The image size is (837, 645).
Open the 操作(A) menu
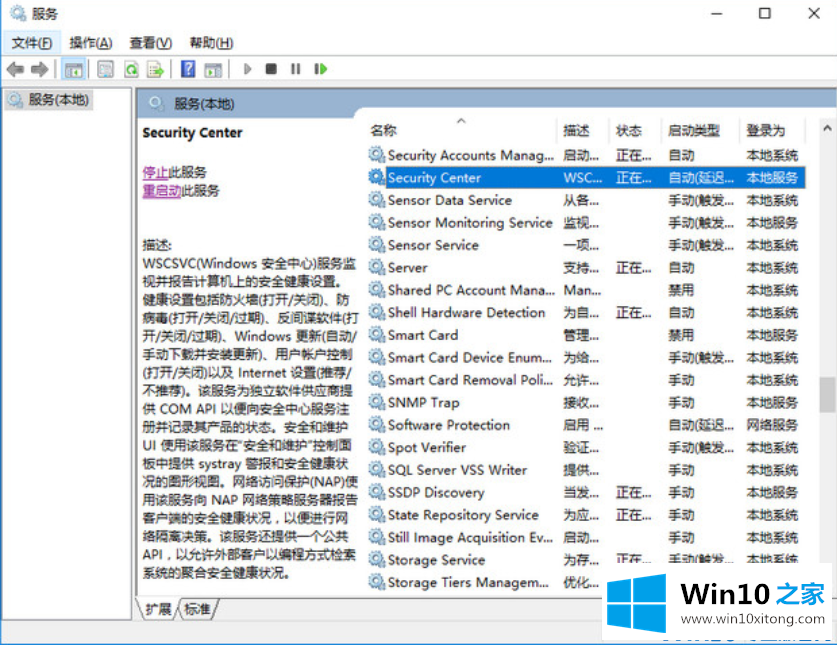(91, 43)
